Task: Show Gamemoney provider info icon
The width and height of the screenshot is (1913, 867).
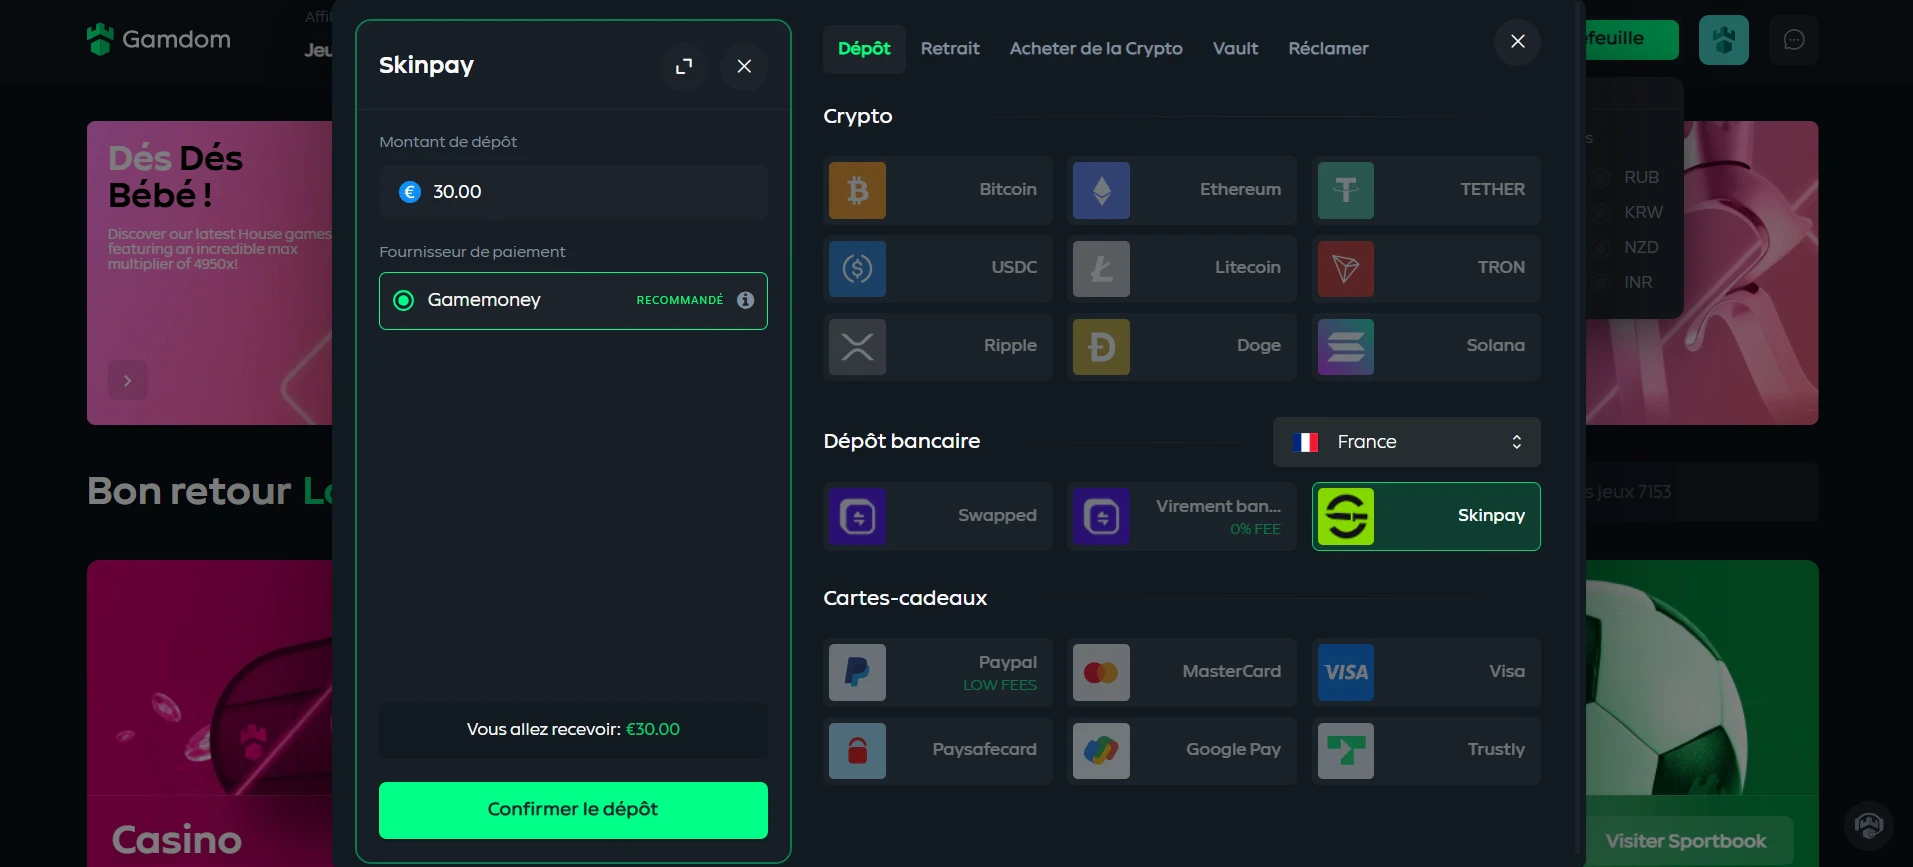Action: [x=745, y=300]
